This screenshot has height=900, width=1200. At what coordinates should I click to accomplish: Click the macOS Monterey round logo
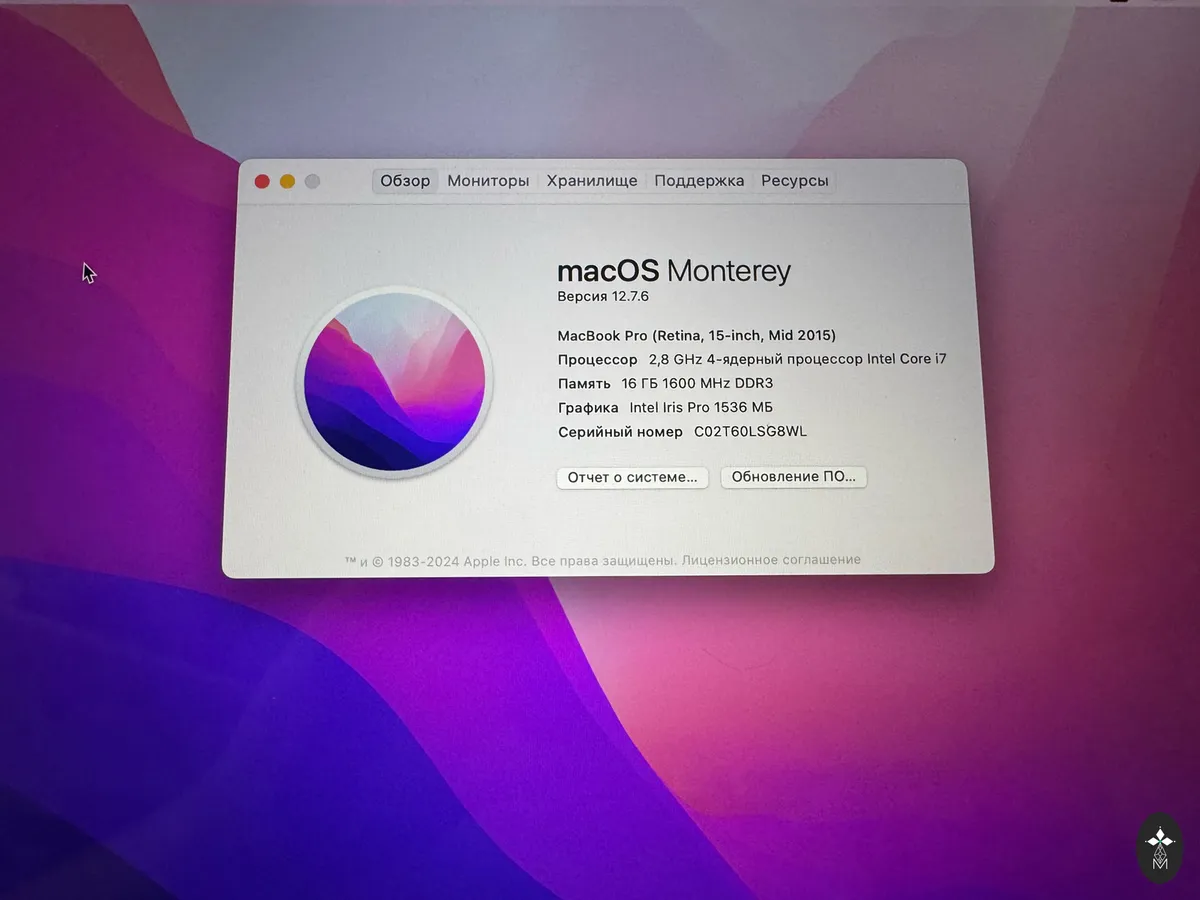point(395,383)
